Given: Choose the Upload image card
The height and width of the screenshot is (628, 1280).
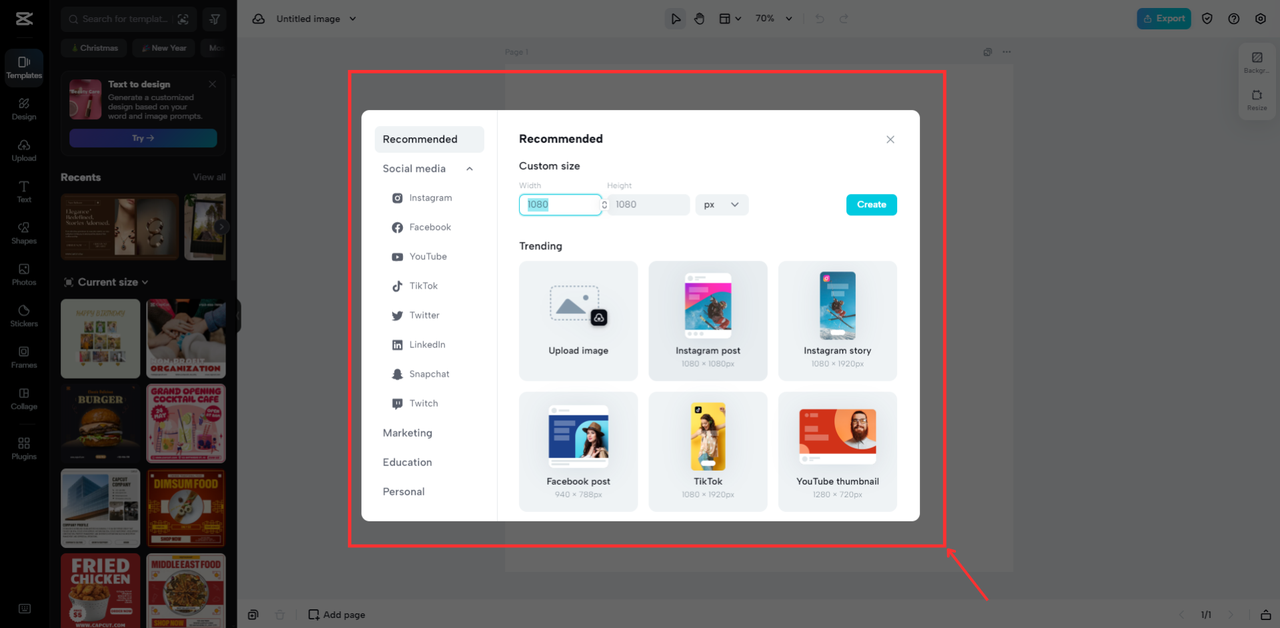Looking at the screenshot, I should tap(578, 321).
